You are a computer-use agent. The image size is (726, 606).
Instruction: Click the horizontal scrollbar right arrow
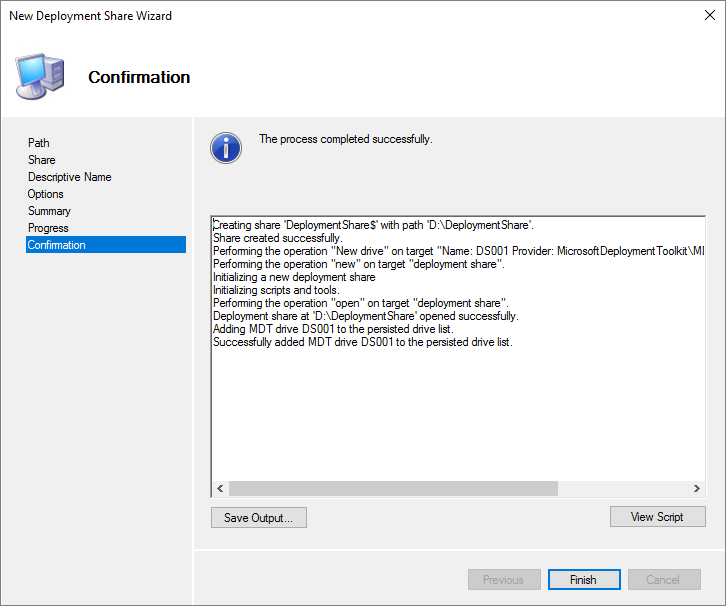pyautogui.click(x=697, y=488)
